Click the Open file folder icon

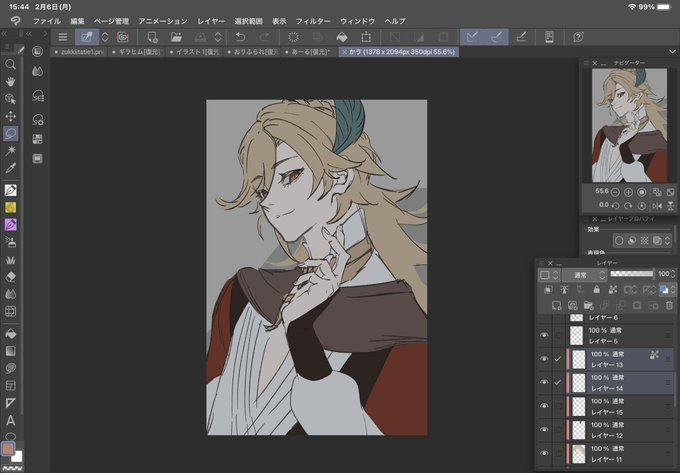176,37
